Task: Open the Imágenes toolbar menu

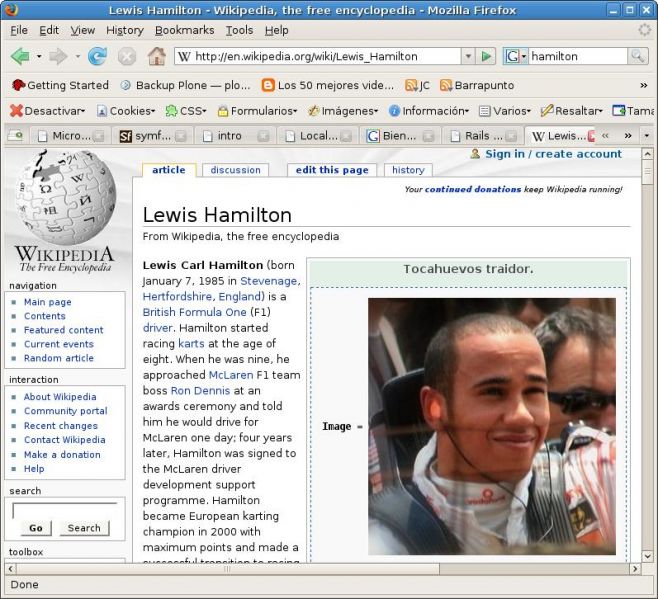Action: click(343, 111)
